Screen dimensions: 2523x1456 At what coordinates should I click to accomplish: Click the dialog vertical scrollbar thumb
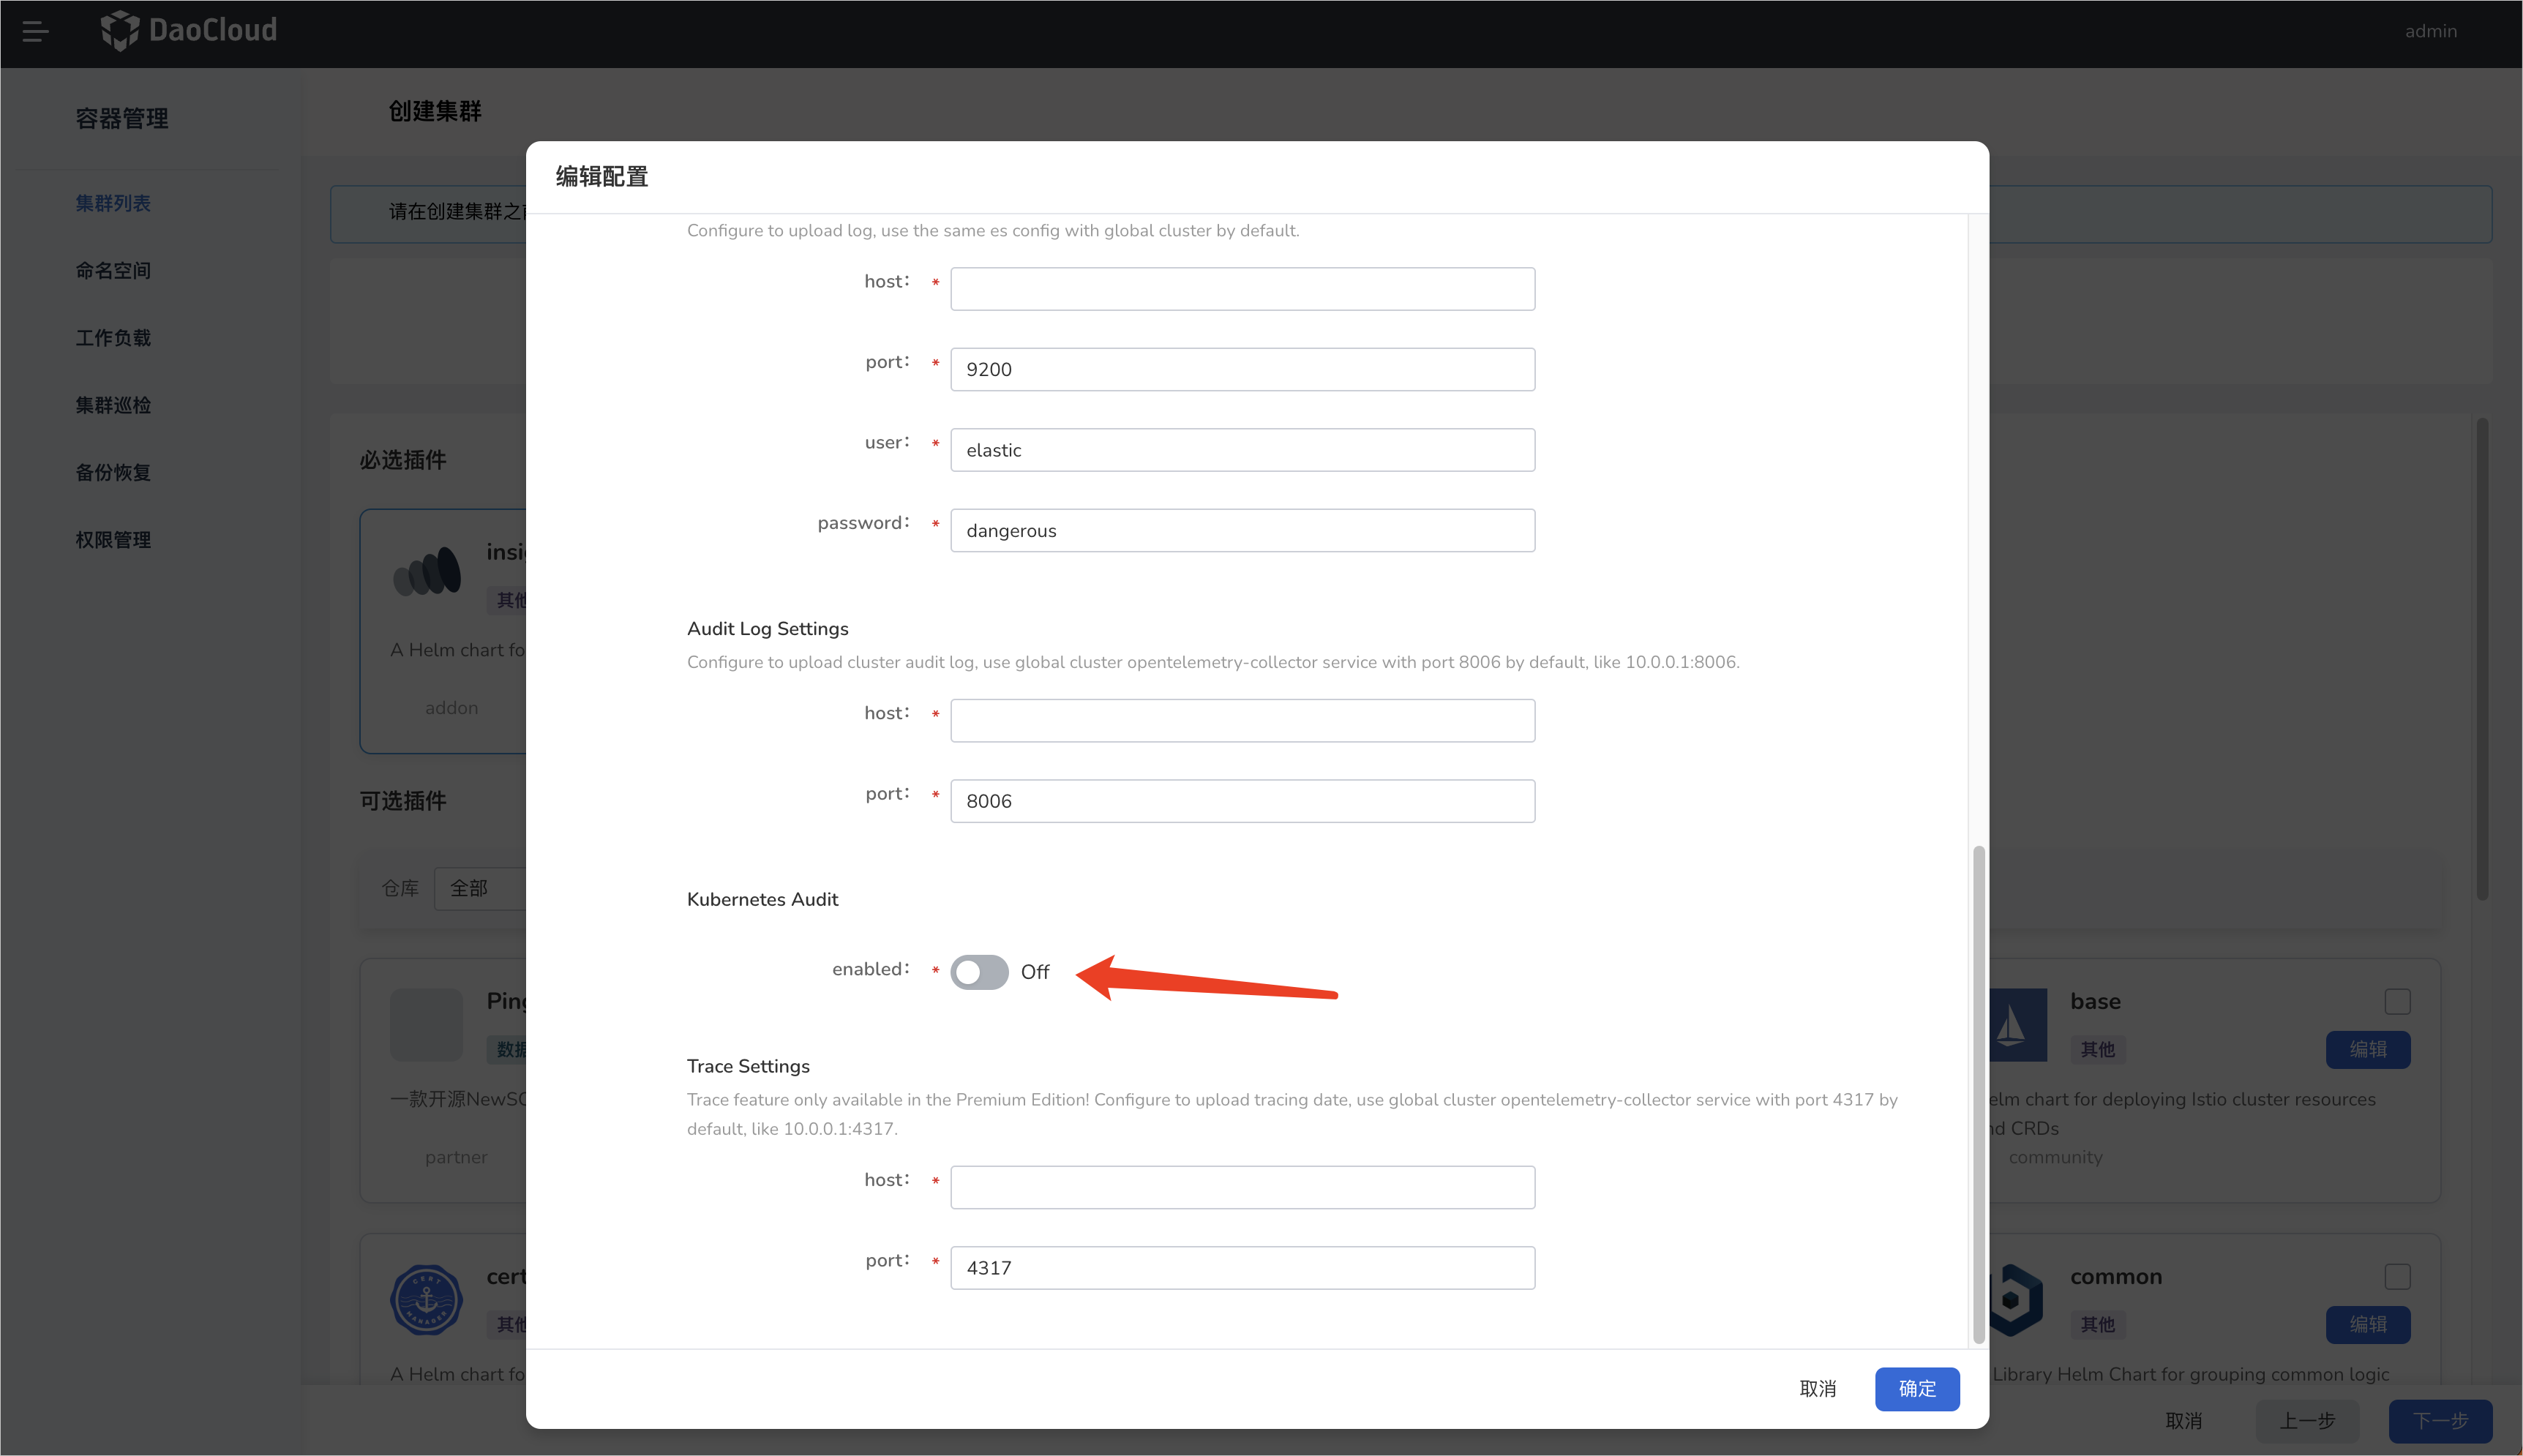point(1978,1095)
